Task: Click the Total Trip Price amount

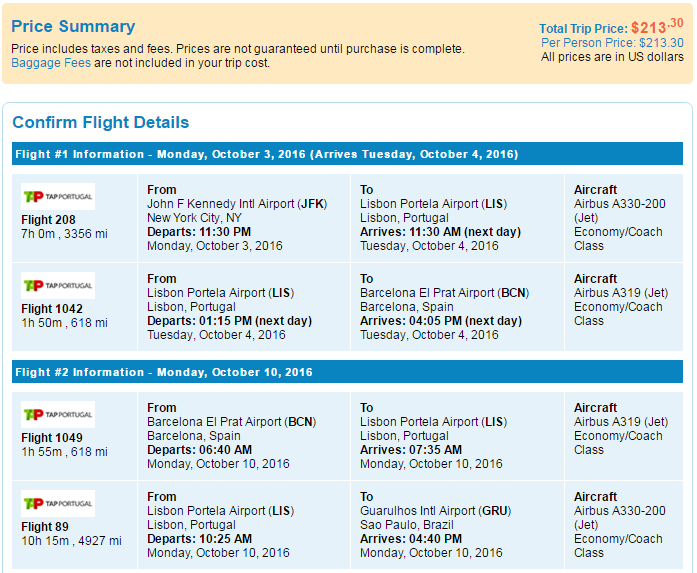Action: (657, 27)
